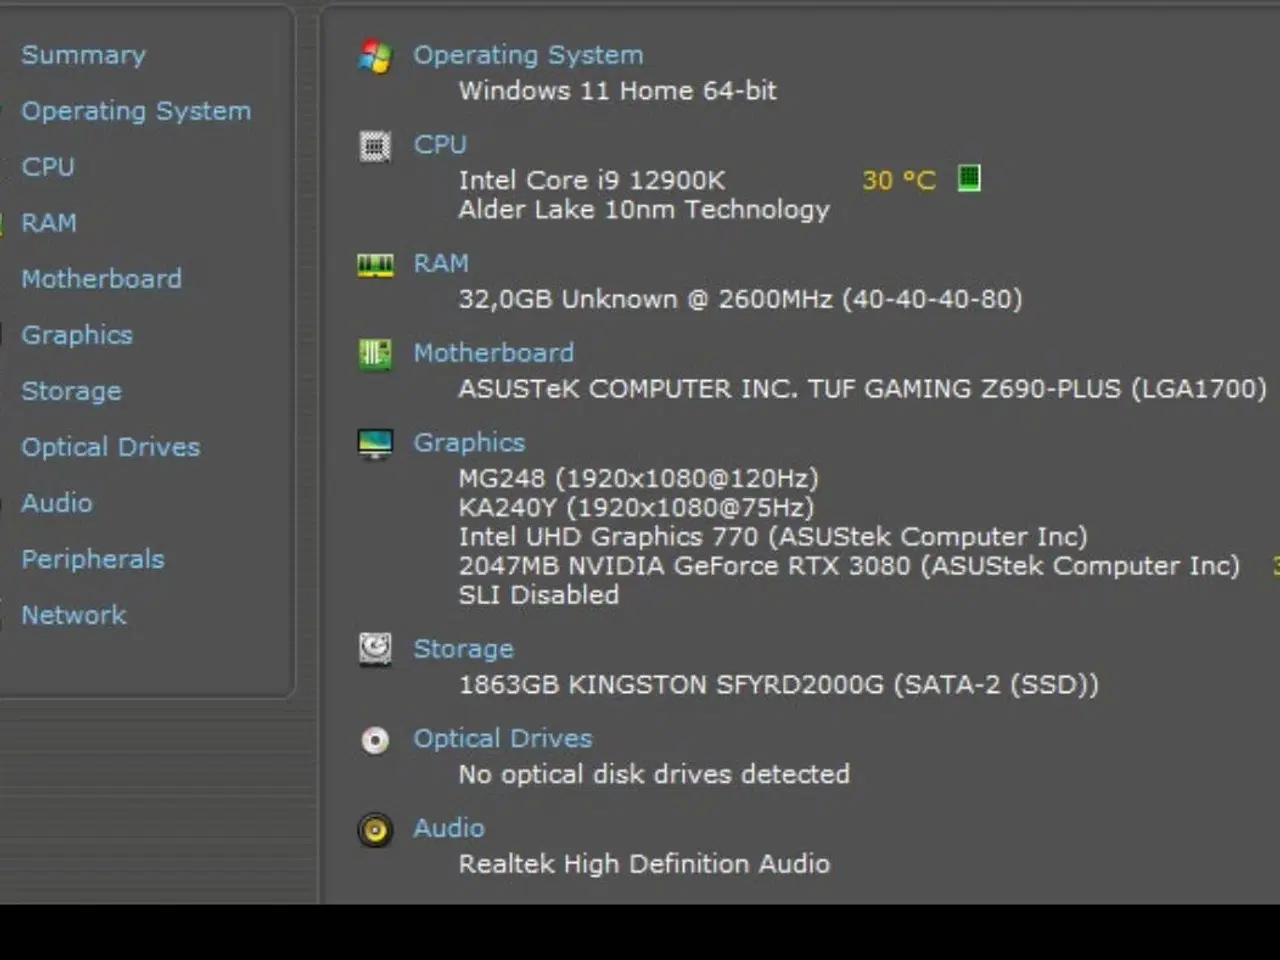This screenshot has width=1280, height=960.
Task: Open the Network section in the sidebar
Action: 73,615
